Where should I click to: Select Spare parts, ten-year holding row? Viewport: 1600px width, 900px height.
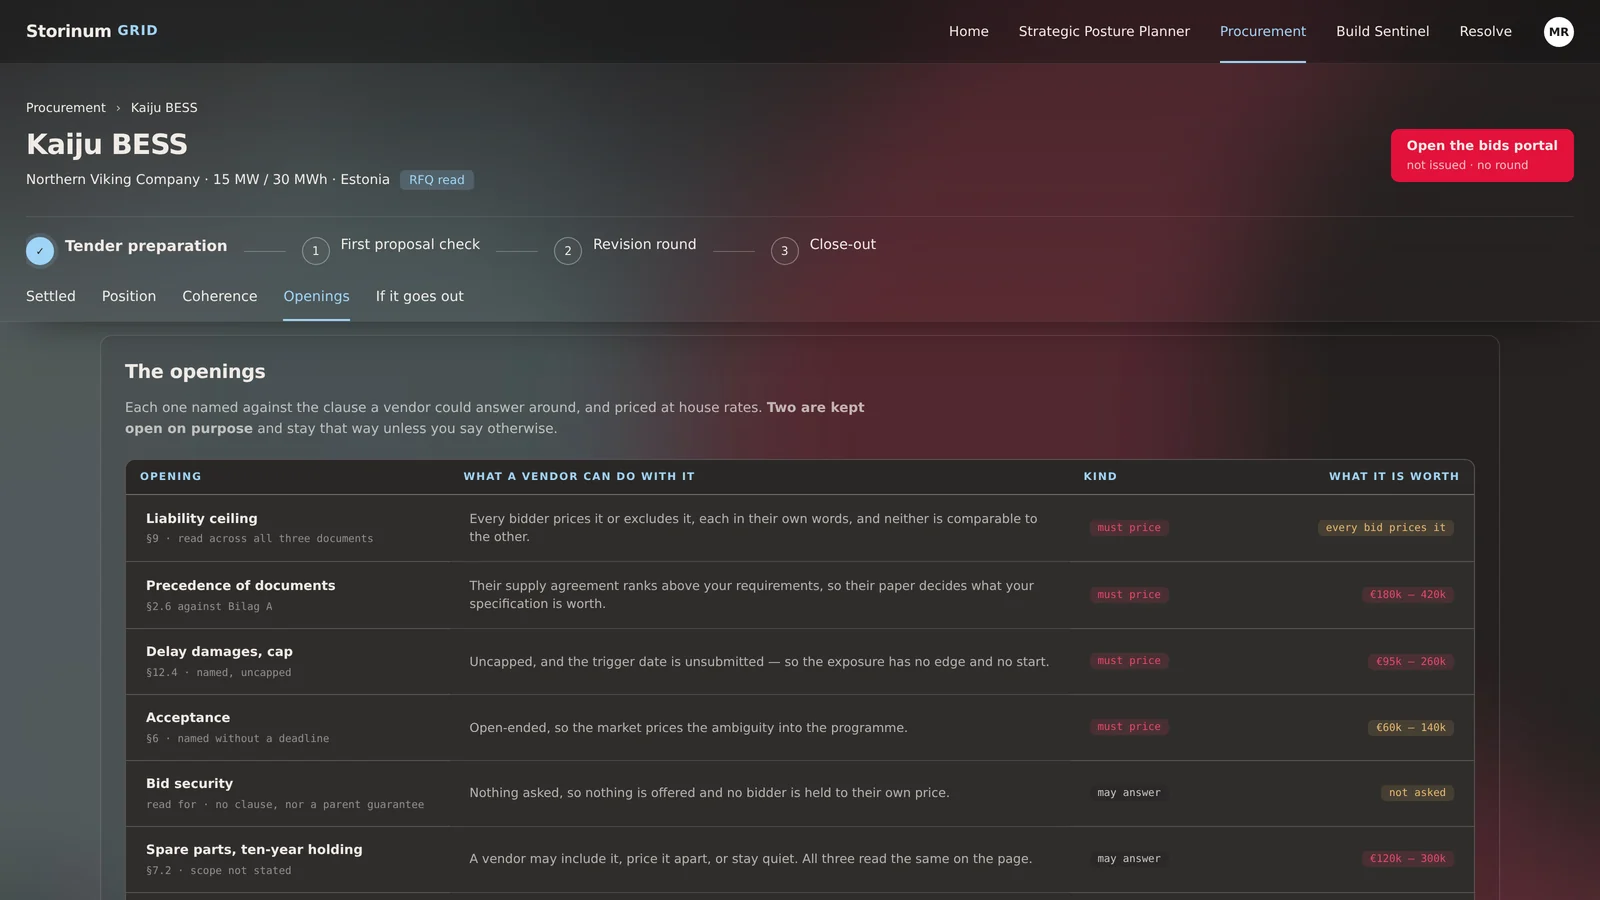point(800,859)
